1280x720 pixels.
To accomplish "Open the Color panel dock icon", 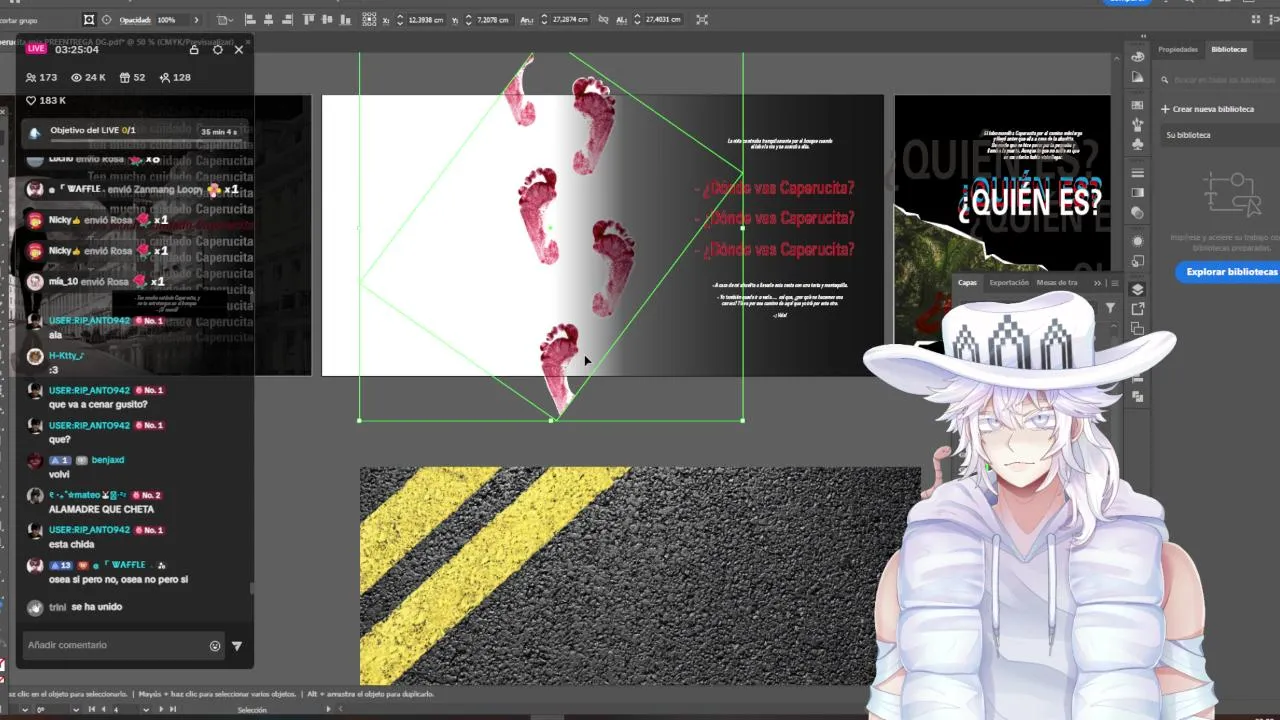I will (1138, 57).
